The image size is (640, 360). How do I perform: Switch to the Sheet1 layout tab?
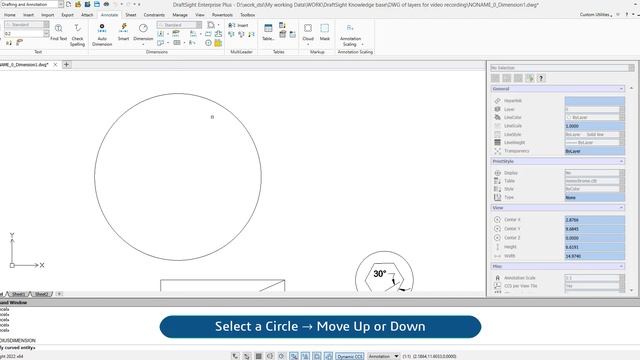coord(18,294)
